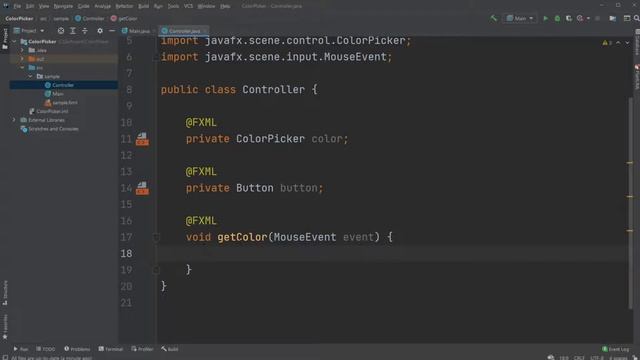
Task: Run with Coverage icon in toolbar
Action: 569,18
